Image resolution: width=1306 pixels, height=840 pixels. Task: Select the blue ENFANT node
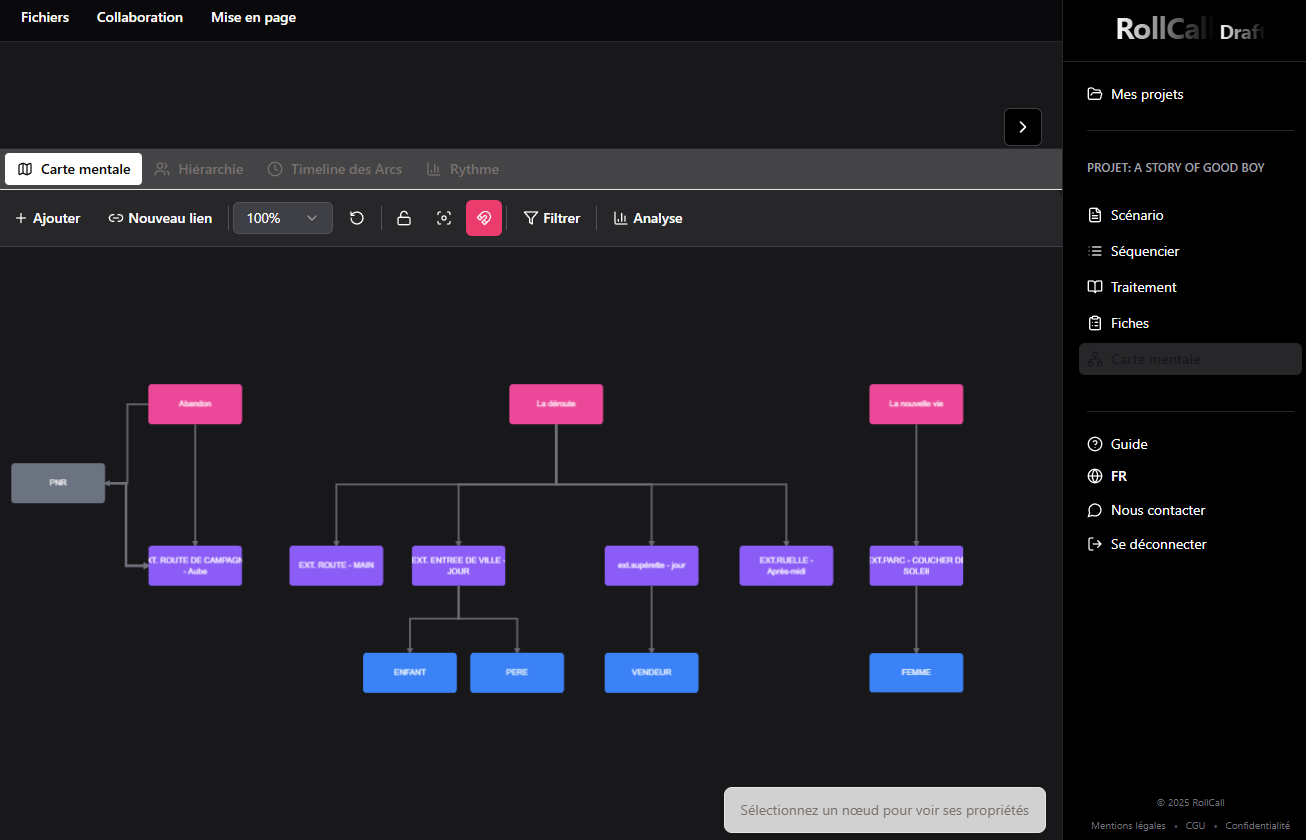(410, 673)
